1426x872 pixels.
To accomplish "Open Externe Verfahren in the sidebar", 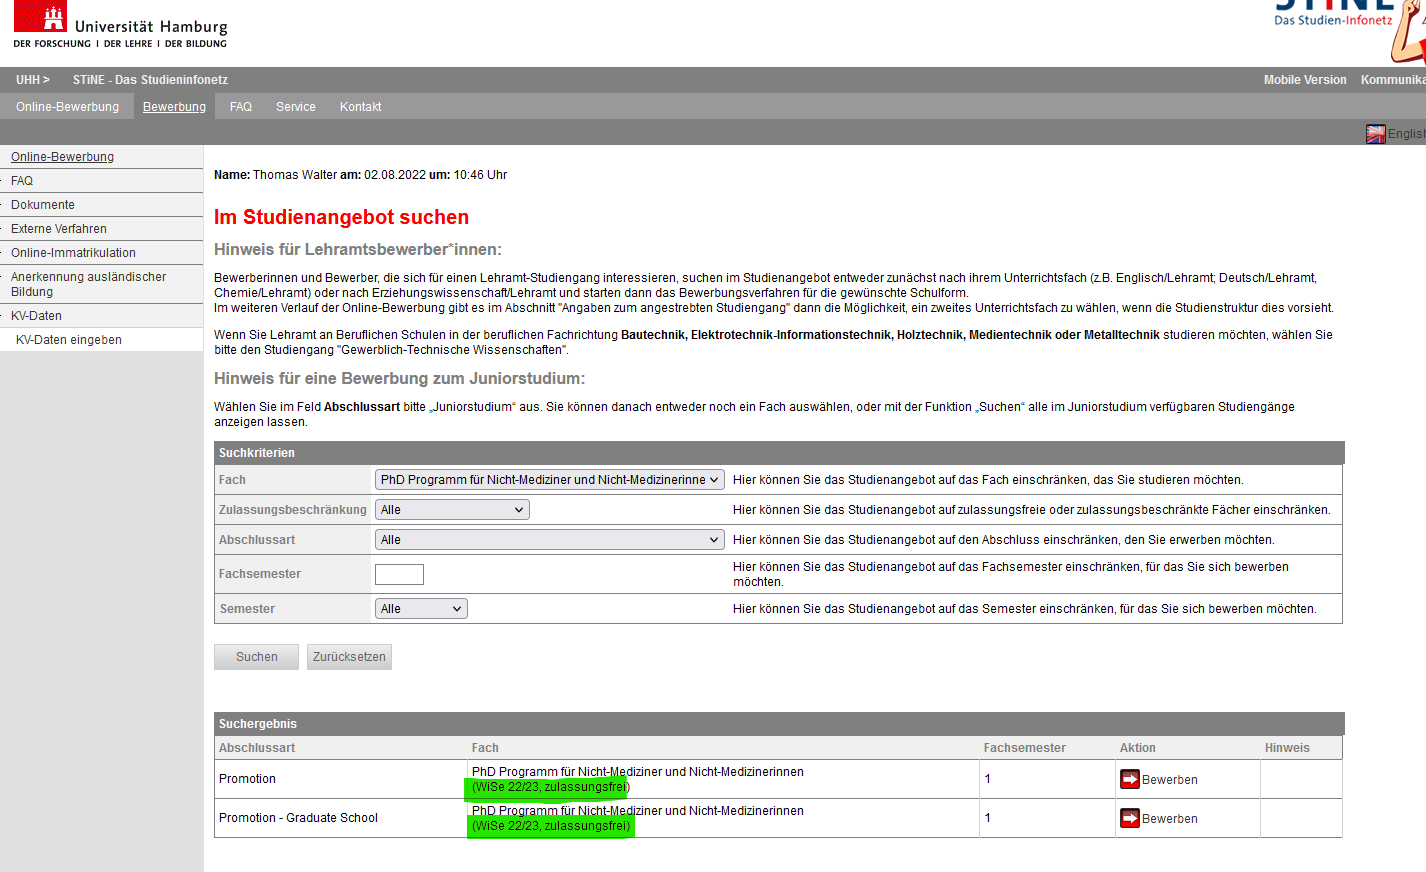I will [x=59, y=229].
